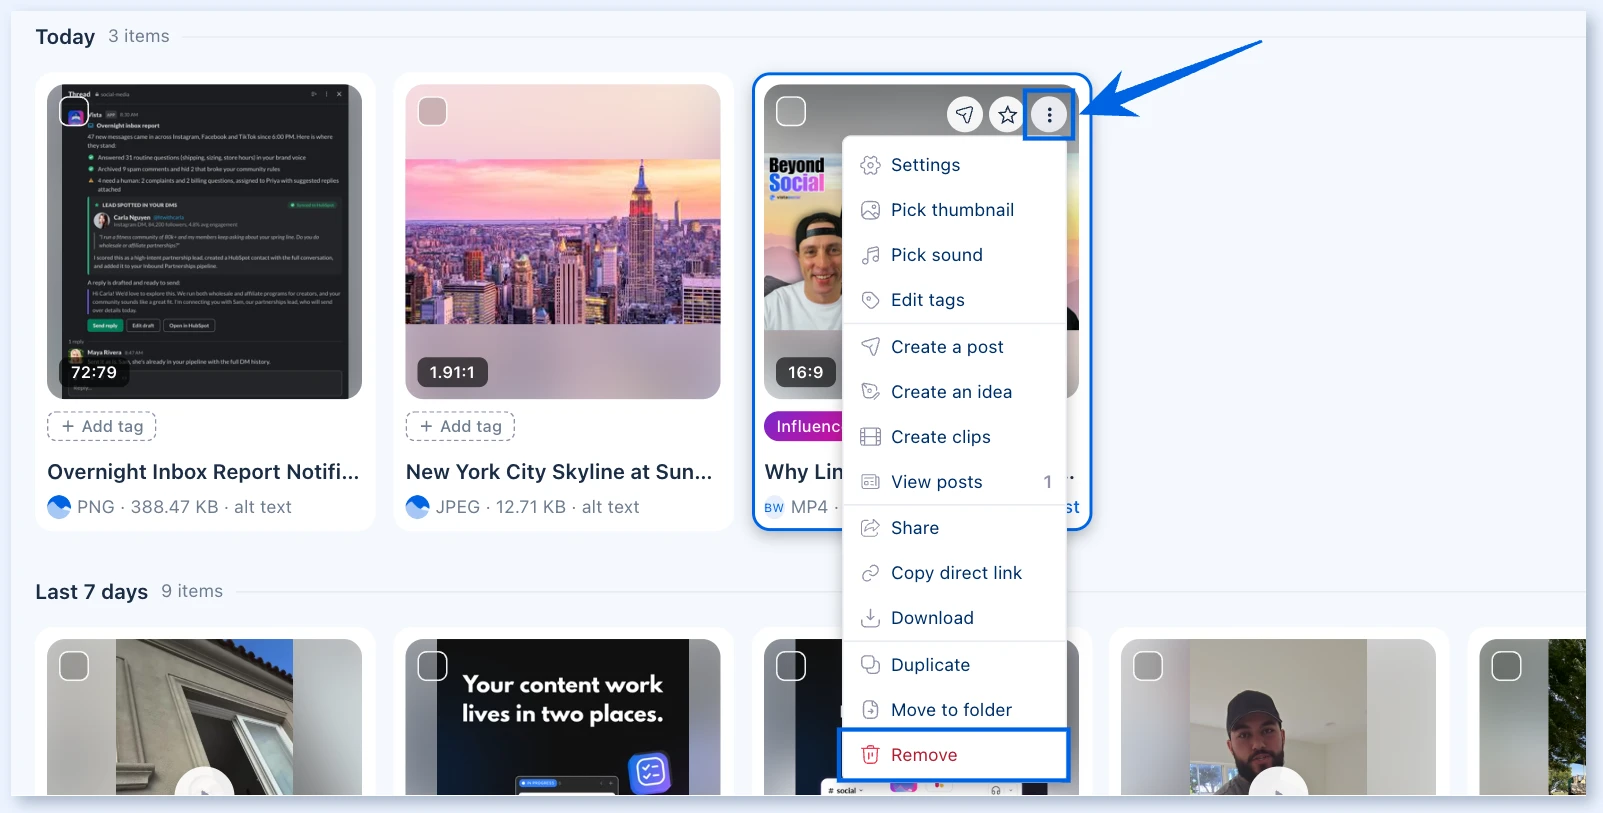Click Remove in the context menu
This screenshot has width=1603, height=813.
coord(954,755)
